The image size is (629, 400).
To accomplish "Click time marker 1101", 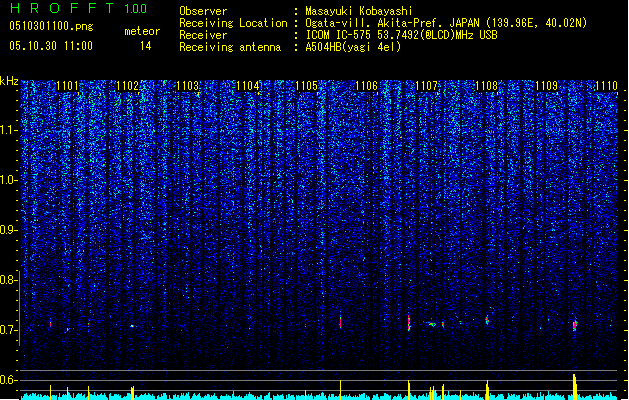I will coord(67,86).
